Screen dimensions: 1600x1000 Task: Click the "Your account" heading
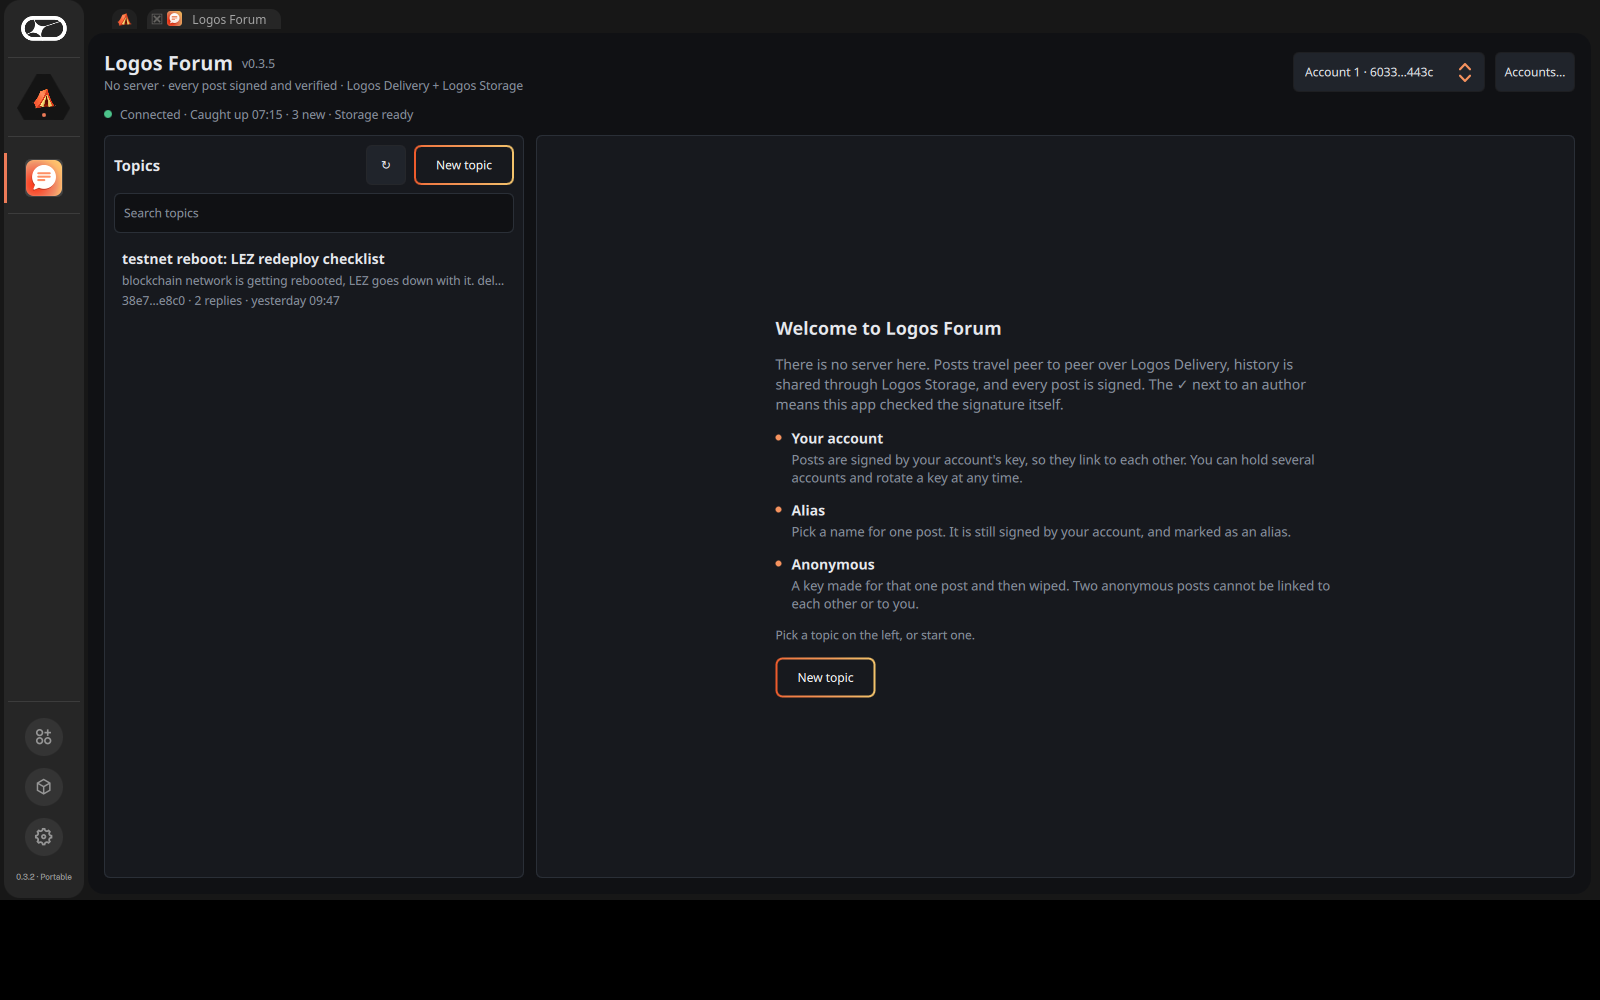837,439
